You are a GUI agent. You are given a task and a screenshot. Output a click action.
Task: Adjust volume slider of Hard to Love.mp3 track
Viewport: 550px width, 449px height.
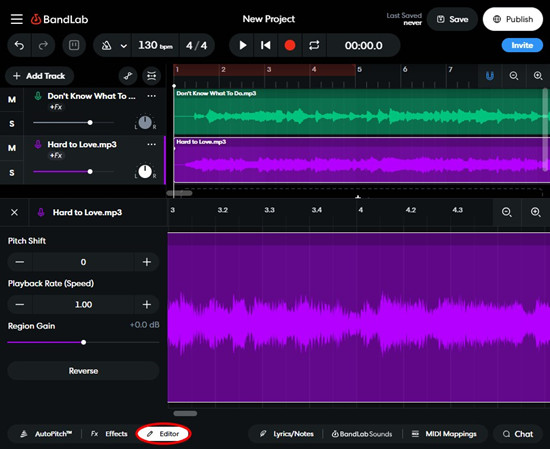click(x=74, y=172)
